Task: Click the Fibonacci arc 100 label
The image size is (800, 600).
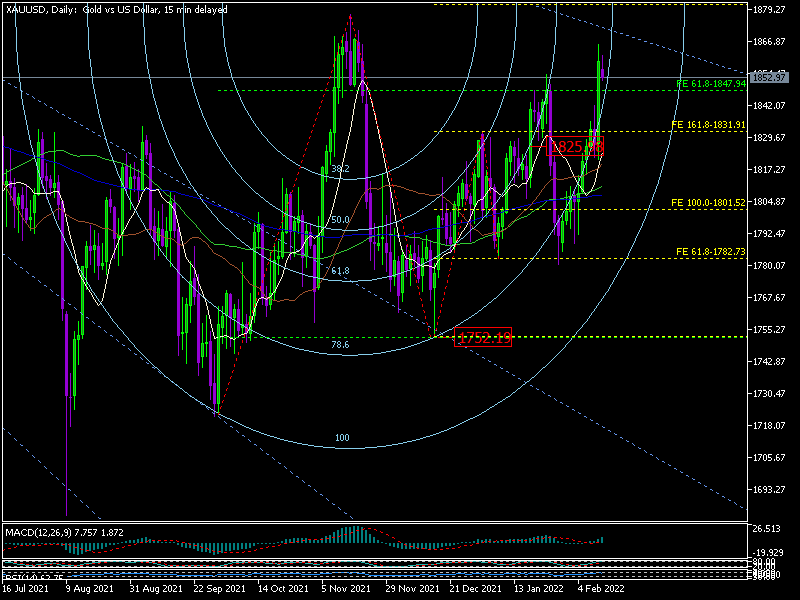Action: tap(342, 439)
